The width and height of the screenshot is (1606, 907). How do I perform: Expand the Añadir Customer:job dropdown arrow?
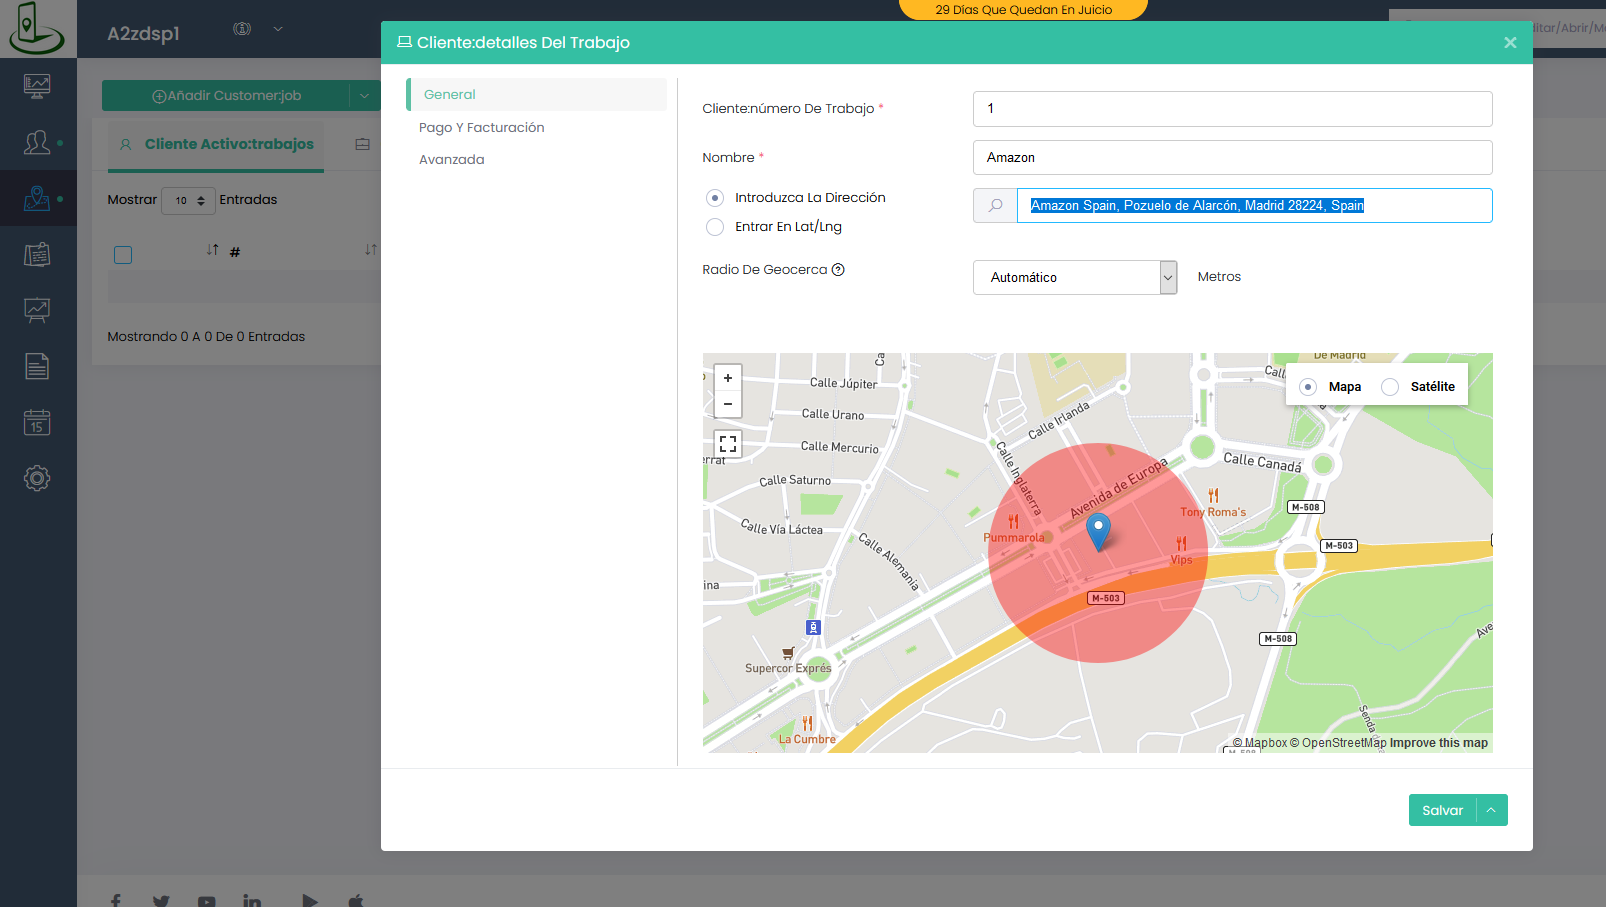coord(365,96)
